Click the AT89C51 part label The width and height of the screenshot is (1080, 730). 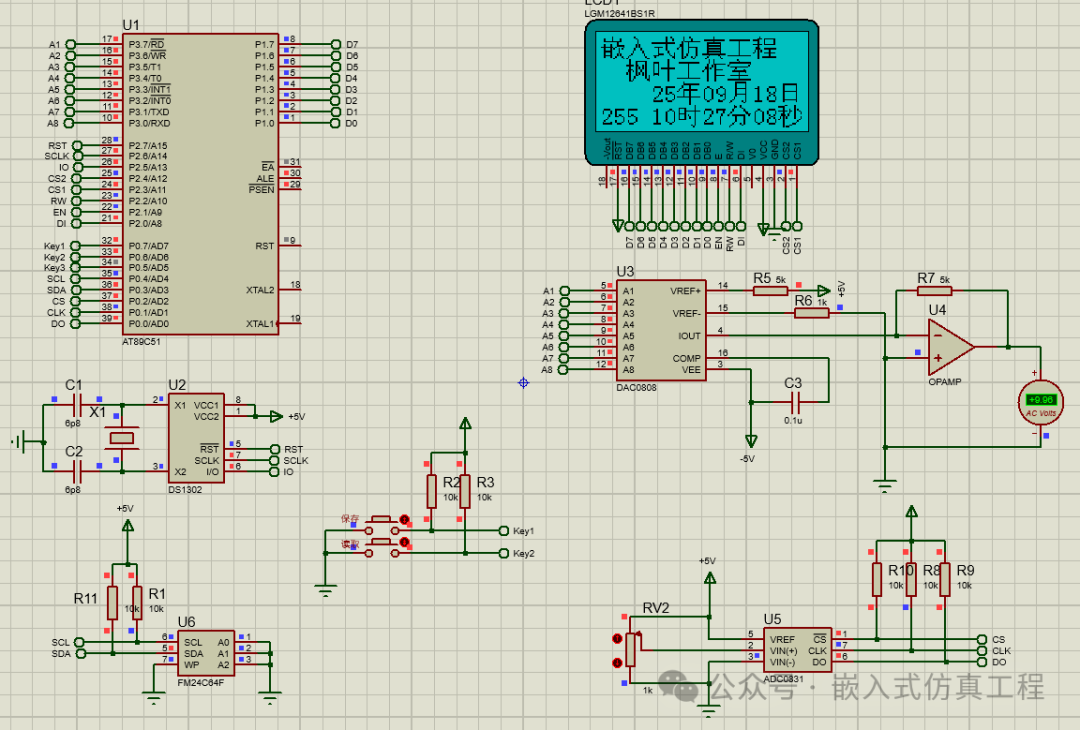point(141,342)
